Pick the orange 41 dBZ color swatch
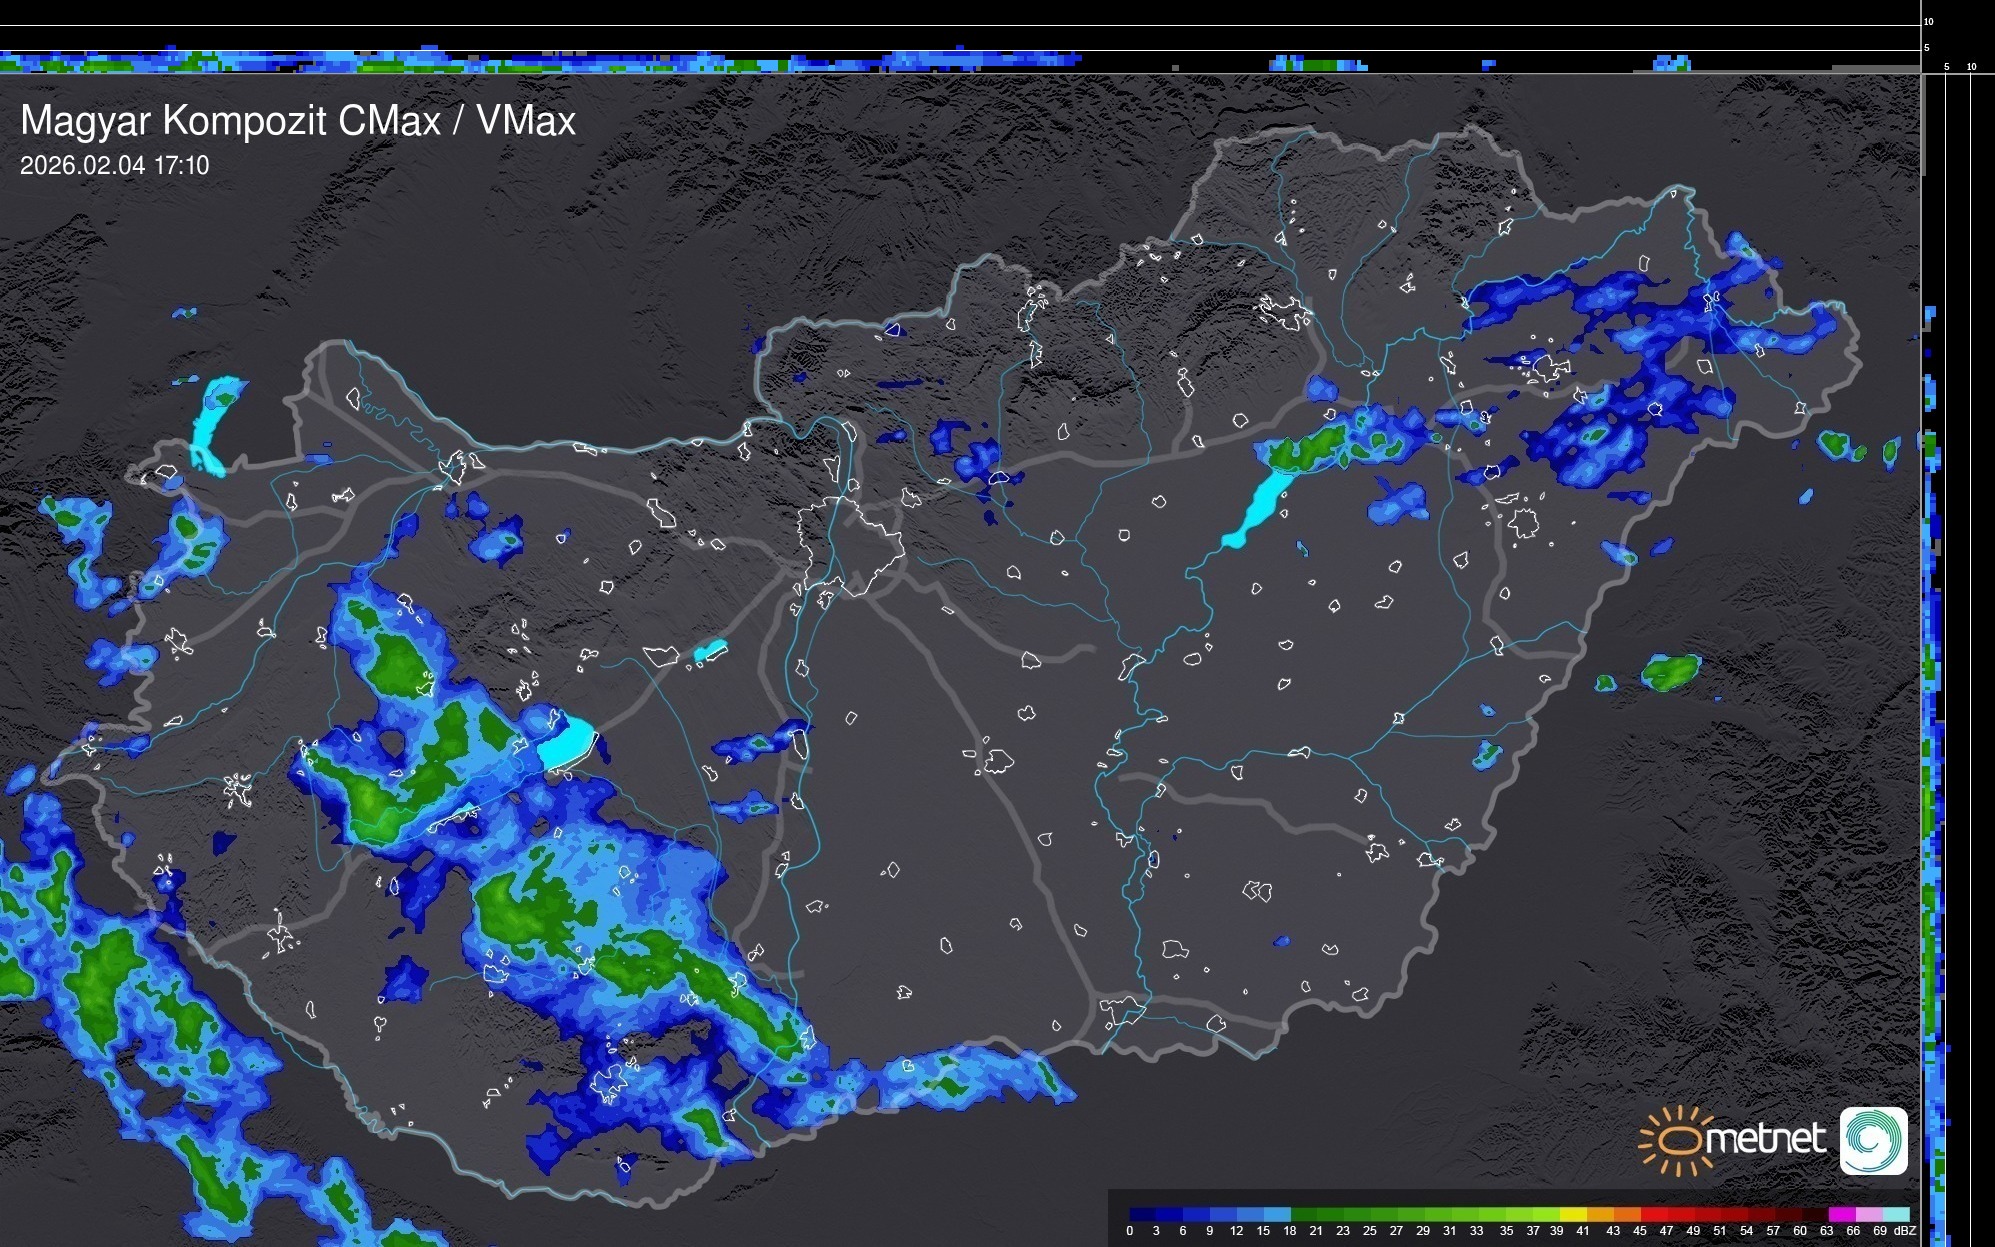Image resolution: width=1995 pixels, height=1247 pixels. pyautogui.click(x=1600, y=1214)
